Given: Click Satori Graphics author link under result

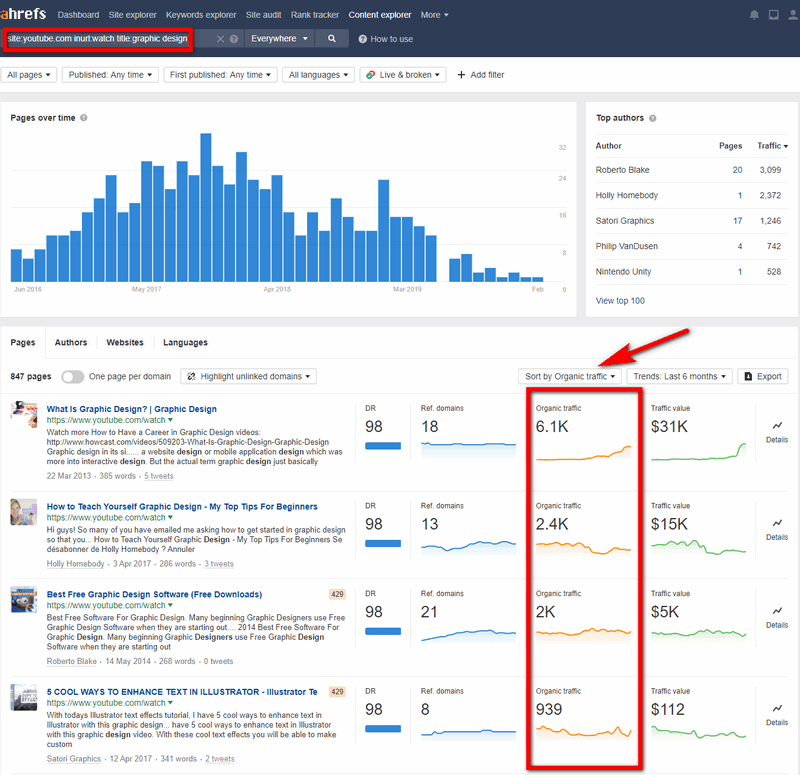Looking at the screenshot, I should [x=73, y=759].
